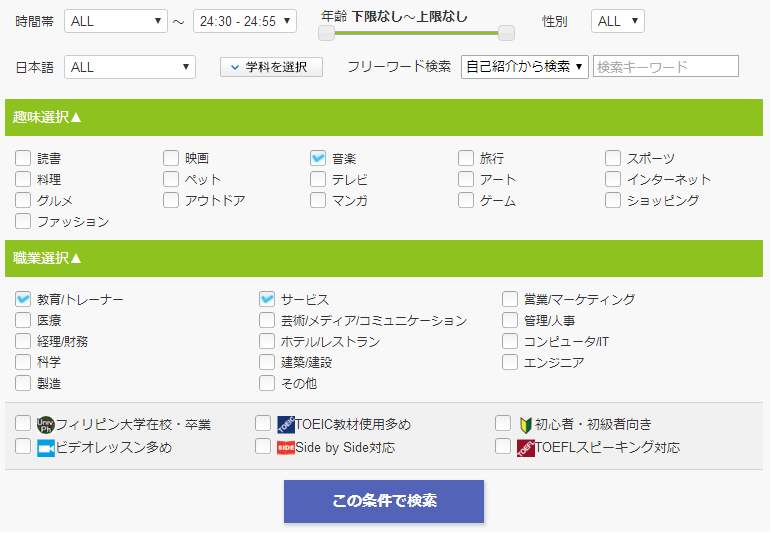Expand the 日本語 level dropdown

click(x=129, y=67)
